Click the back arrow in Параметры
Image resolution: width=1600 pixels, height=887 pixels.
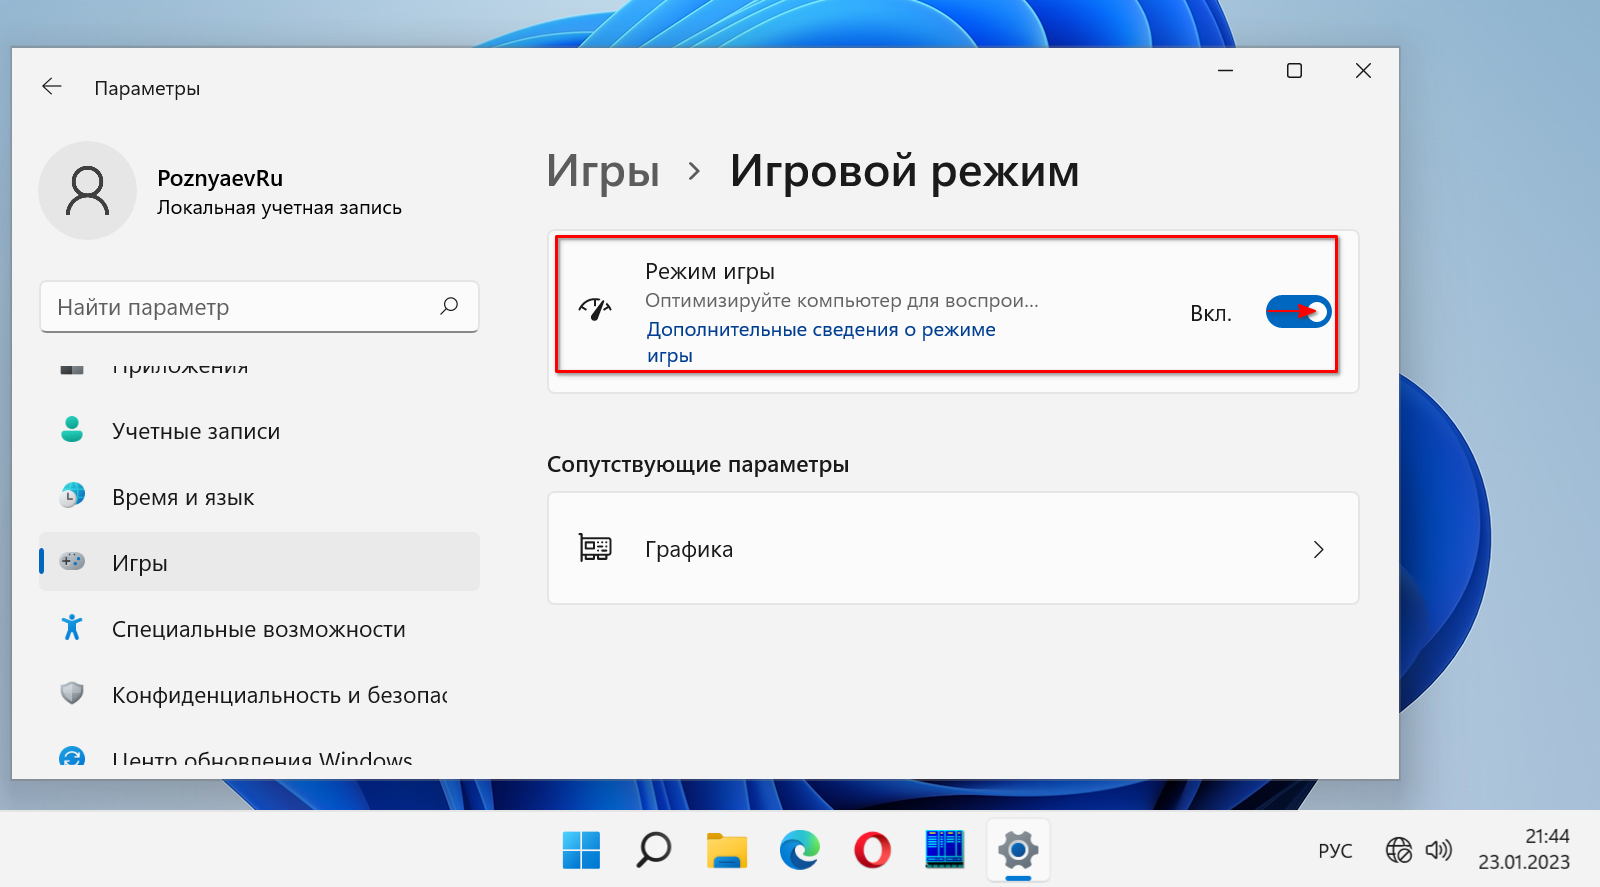pos(52,87)
